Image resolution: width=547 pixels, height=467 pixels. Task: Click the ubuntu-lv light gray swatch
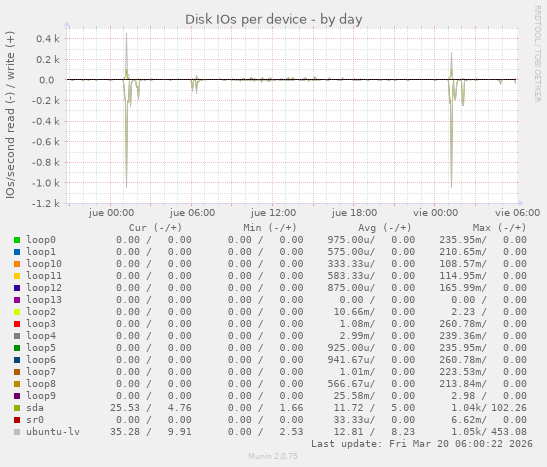[x=17, y=432]
